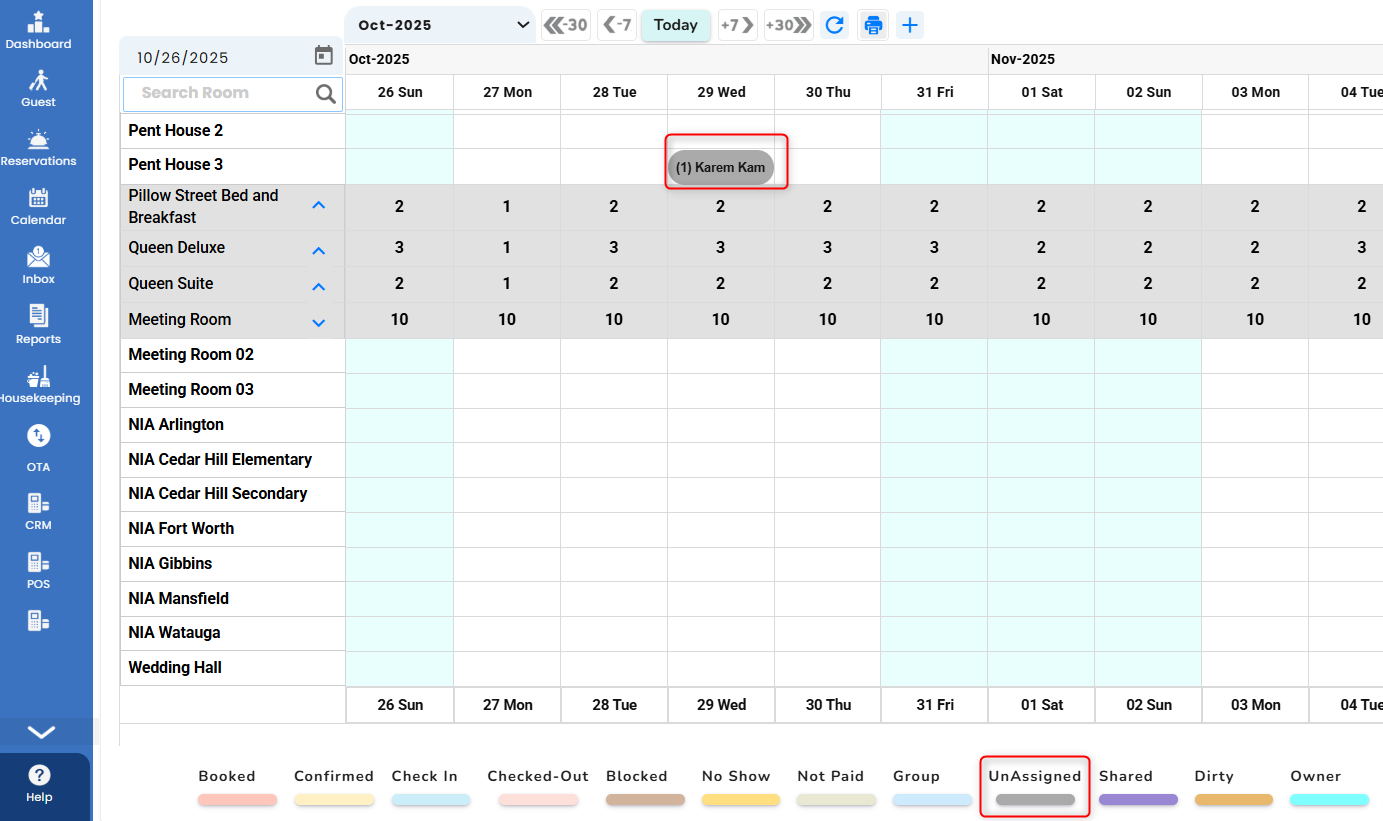Screen dimensions: 1383x821
Task: Jump forward 7 days
Action: tap(737, 25)
